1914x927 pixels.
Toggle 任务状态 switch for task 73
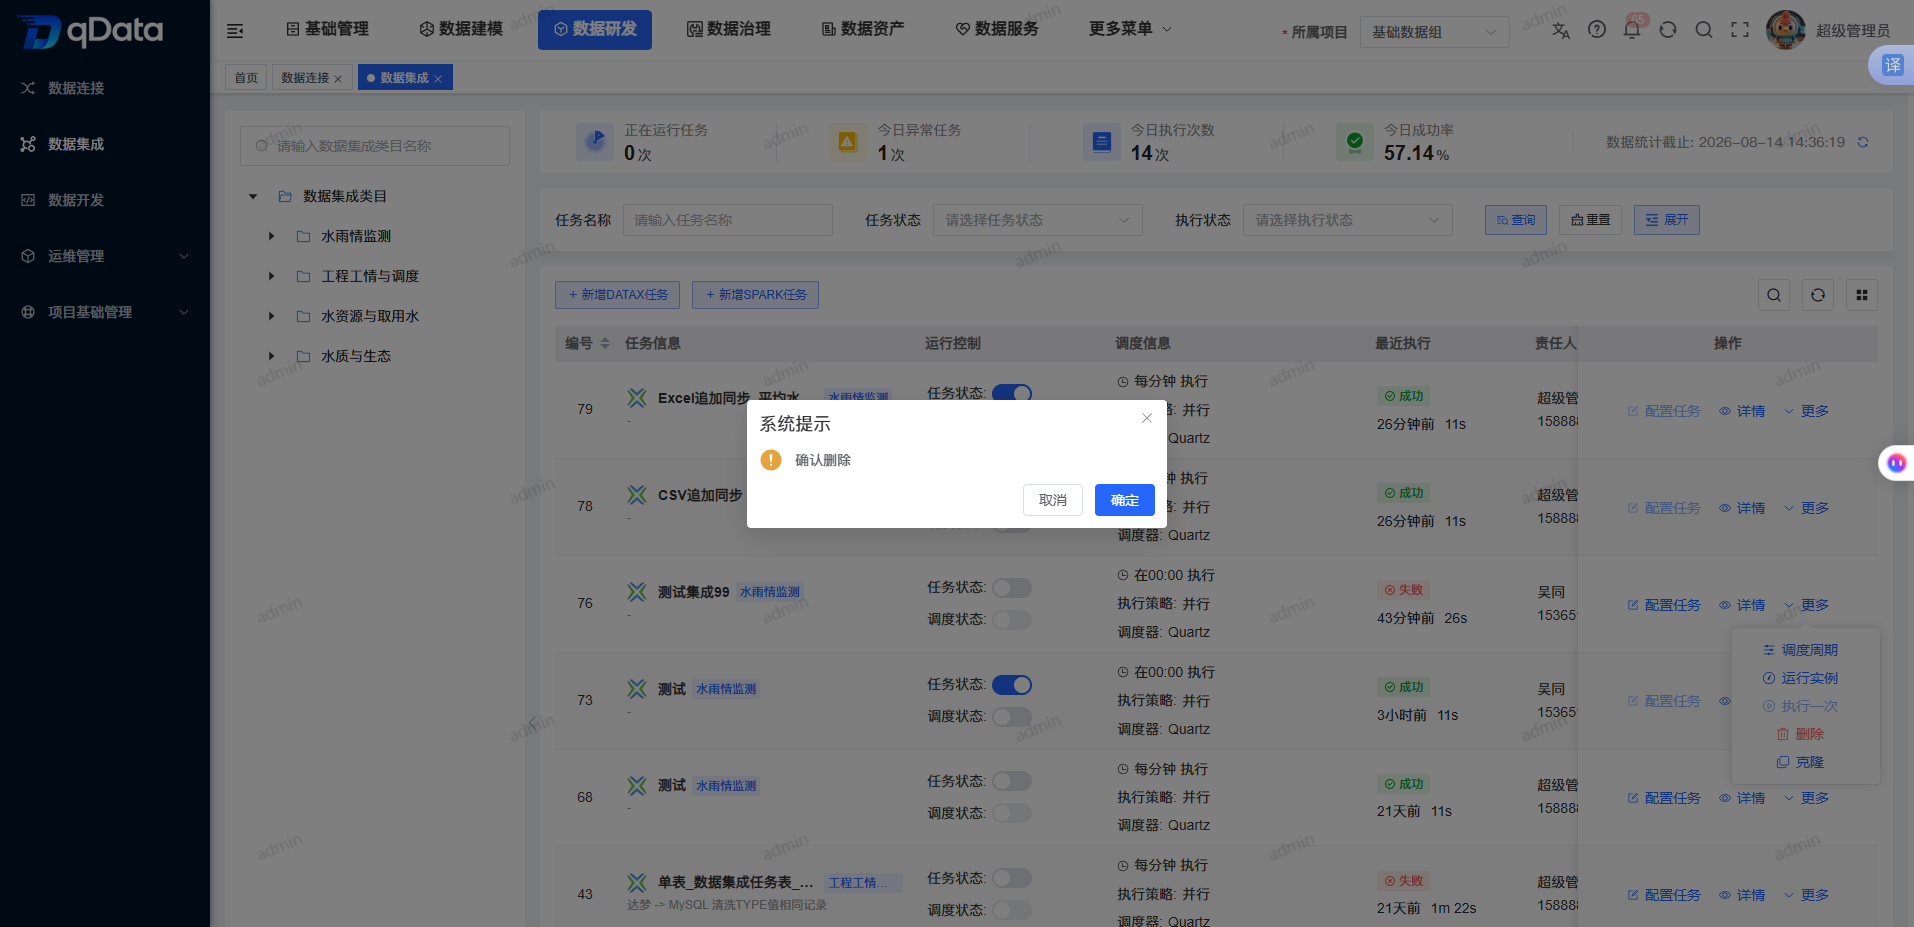[1012, 685]
